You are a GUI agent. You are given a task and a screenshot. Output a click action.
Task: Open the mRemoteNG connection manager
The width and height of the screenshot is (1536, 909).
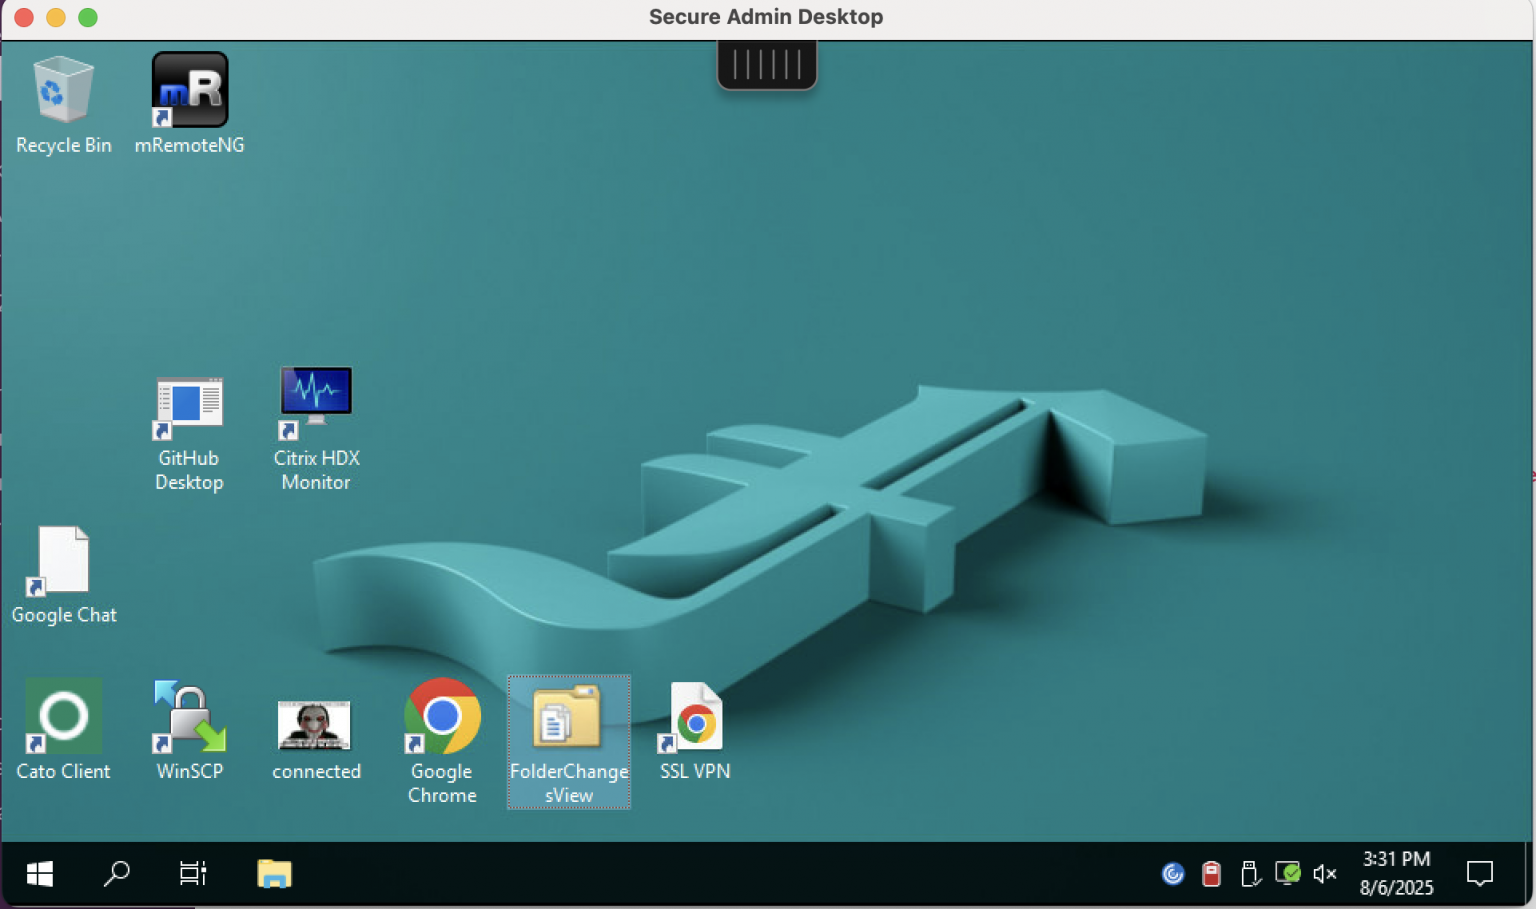tap(190, 88)
